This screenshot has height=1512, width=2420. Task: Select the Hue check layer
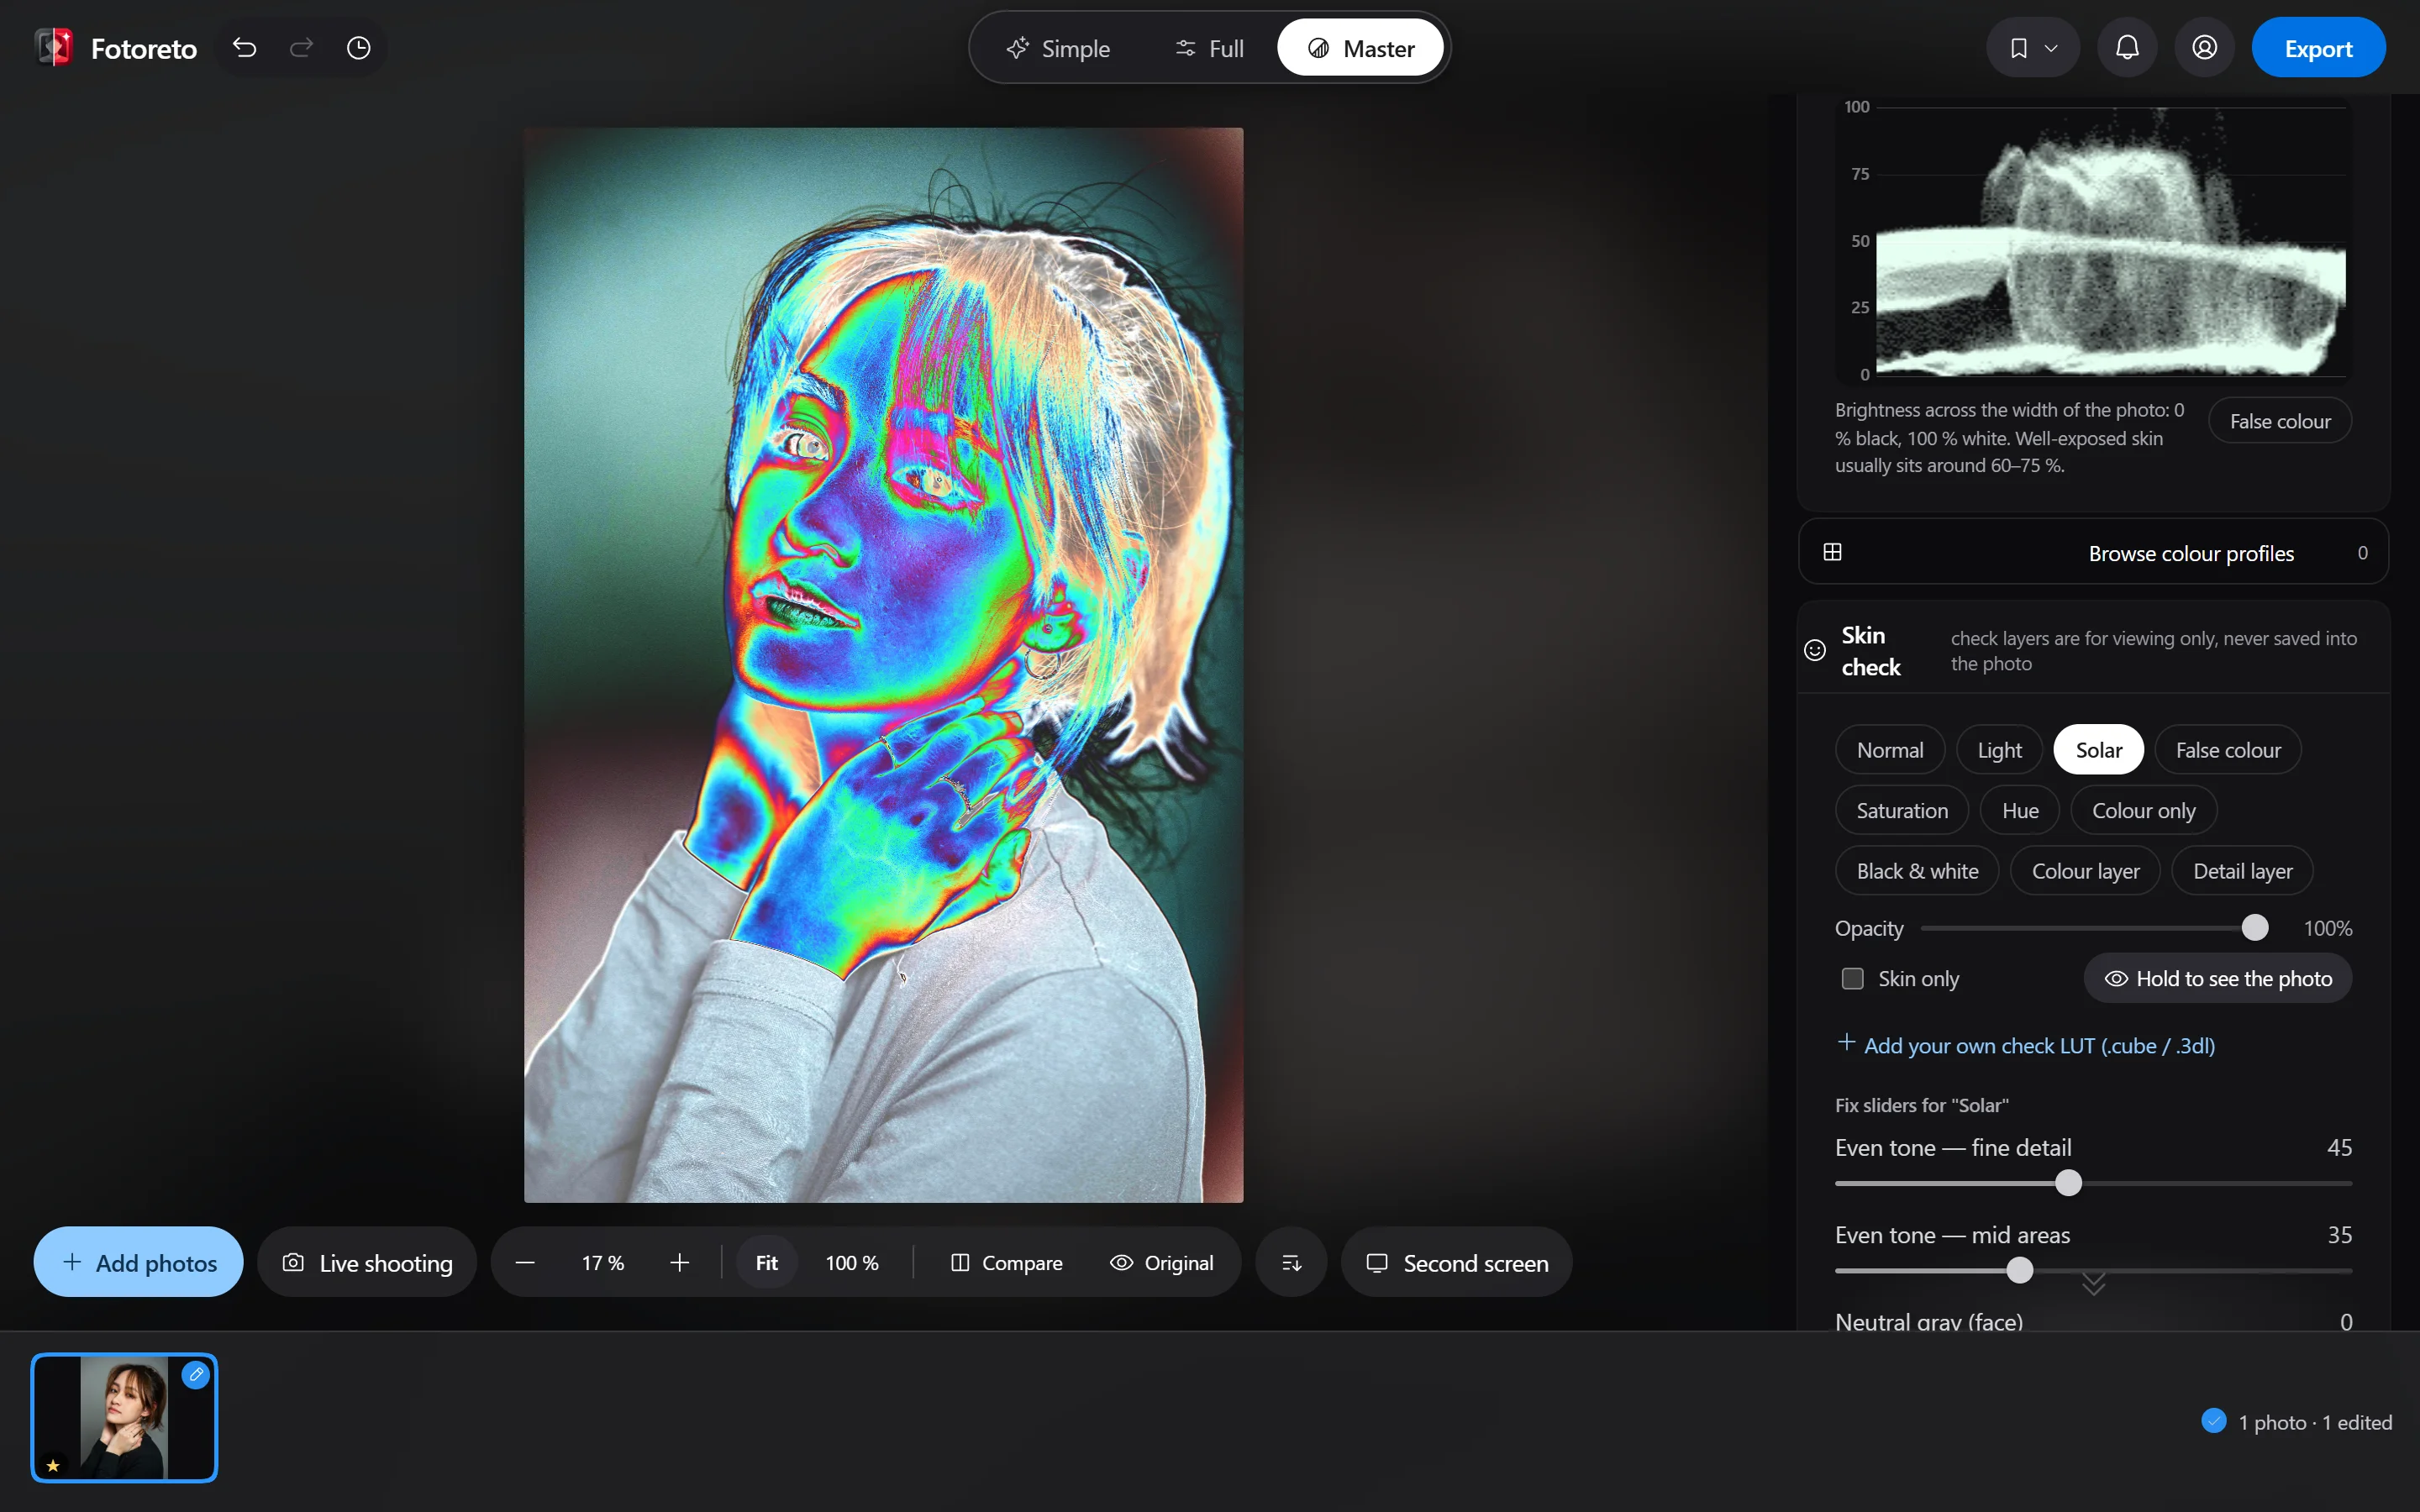tap(2019, 810)
